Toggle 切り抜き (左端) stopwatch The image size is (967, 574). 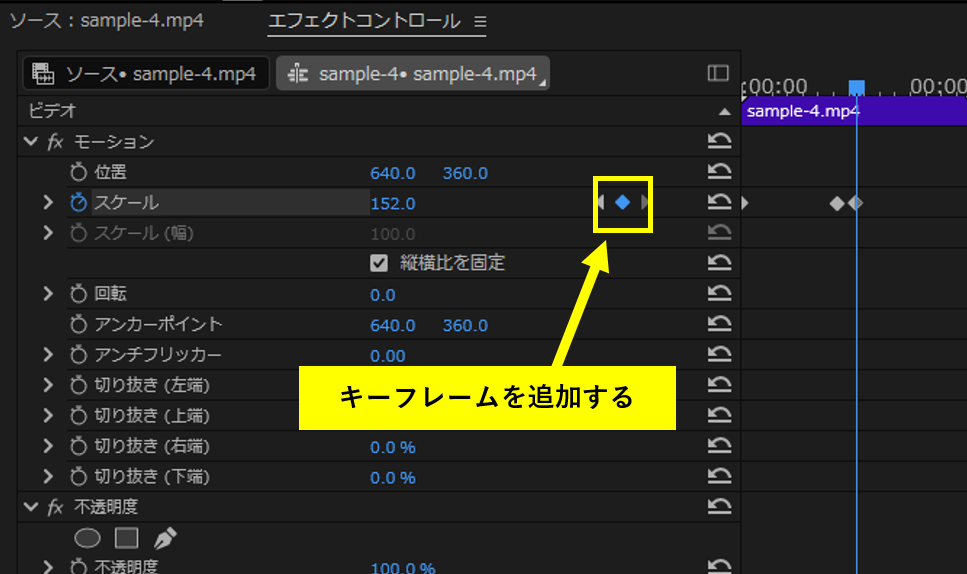[78, 385]
